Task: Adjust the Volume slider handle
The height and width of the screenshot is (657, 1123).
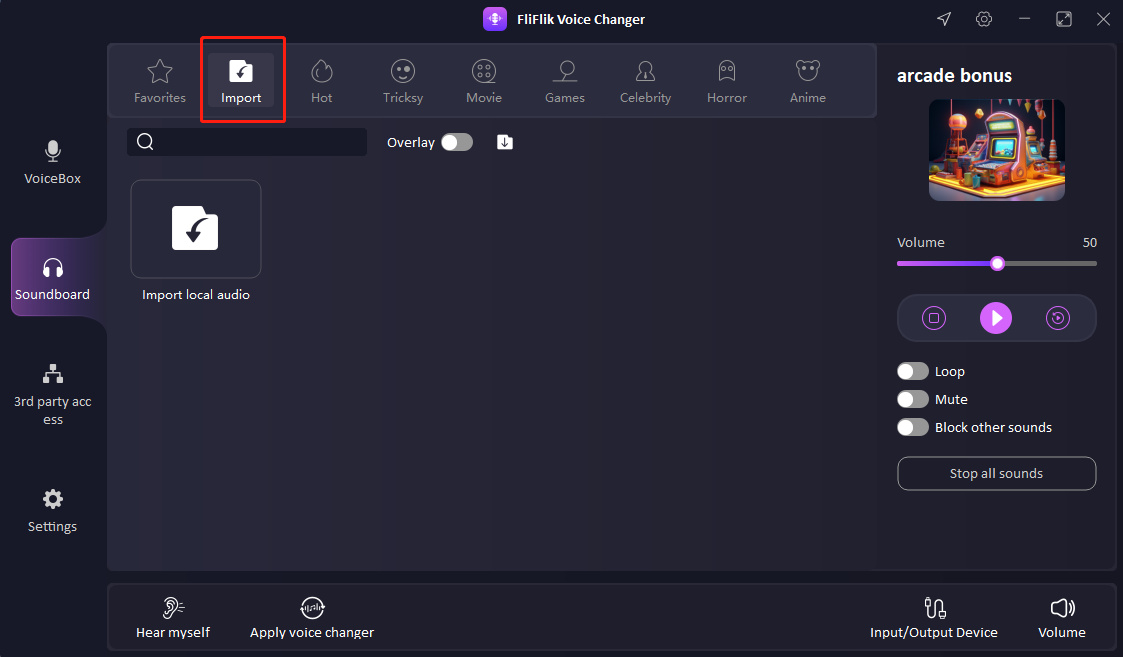Action: (997, 263)
